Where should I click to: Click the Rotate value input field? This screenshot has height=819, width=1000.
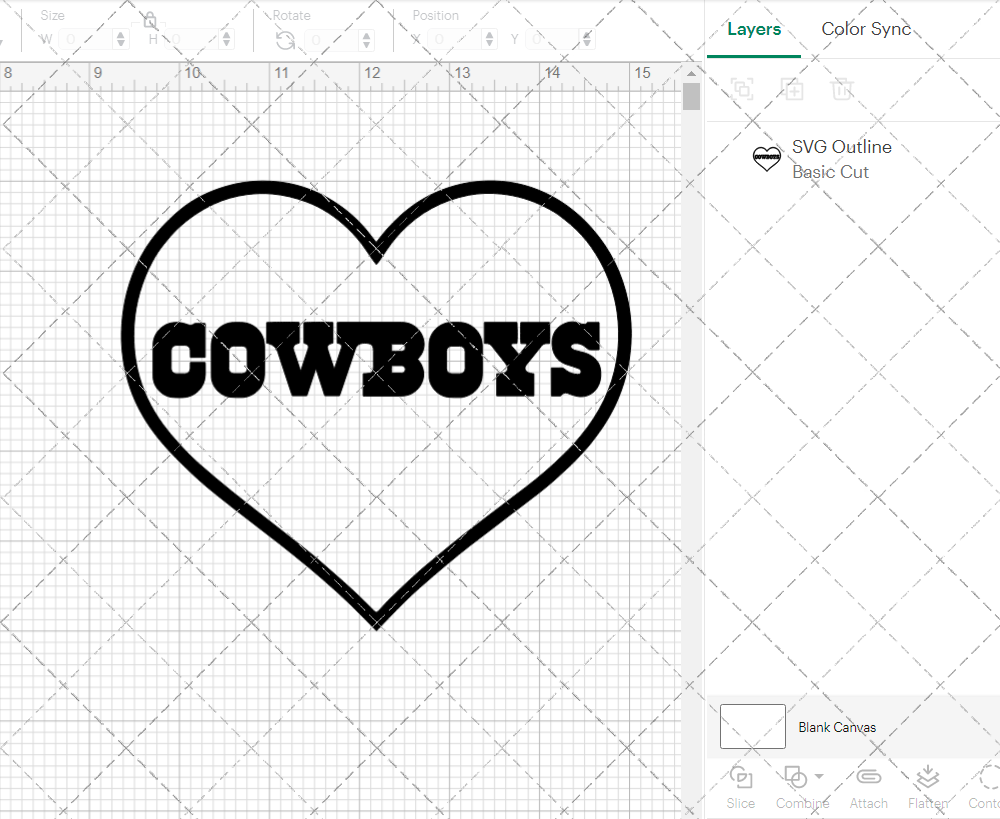coord(330,40)
